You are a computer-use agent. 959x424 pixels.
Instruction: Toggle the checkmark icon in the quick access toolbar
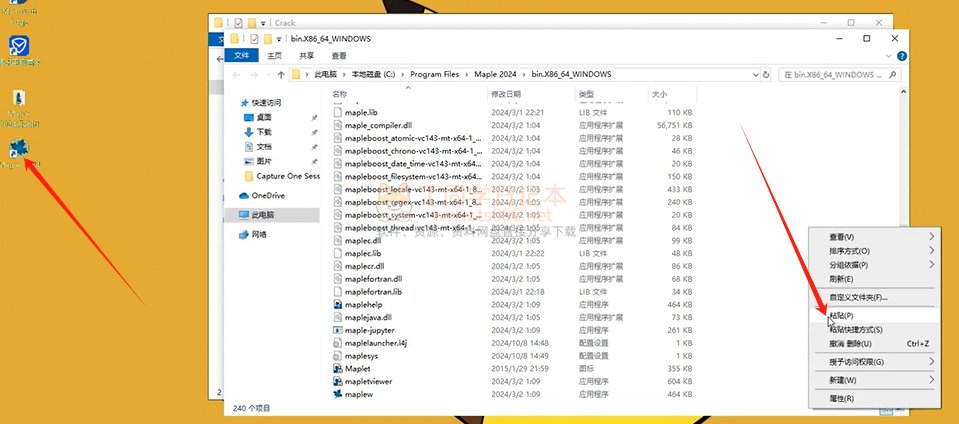tap(255, 38)
